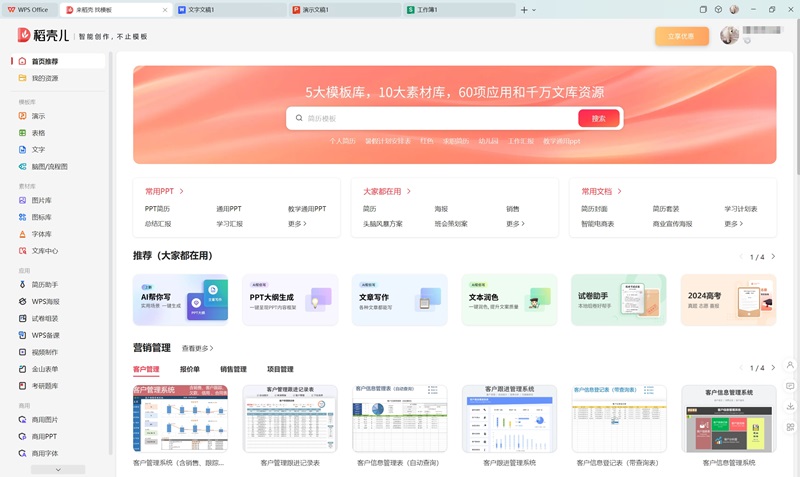Click the download icon on right edge
800x477 pixels.
[790, 406]
